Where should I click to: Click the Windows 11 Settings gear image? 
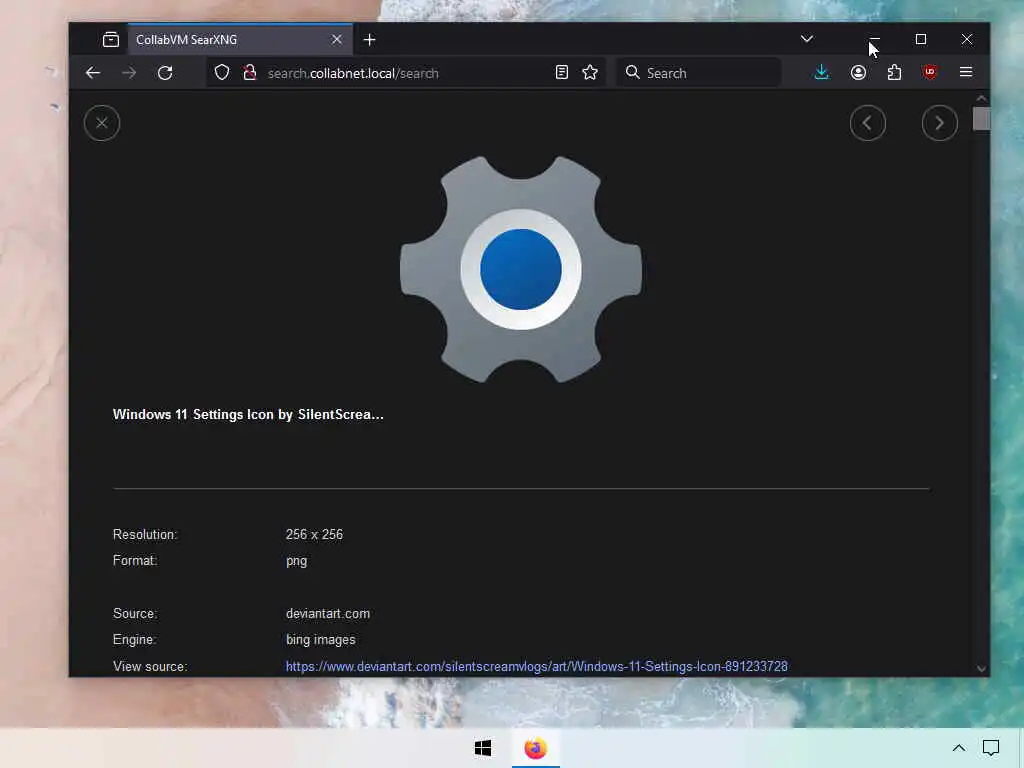pos(520,269)
